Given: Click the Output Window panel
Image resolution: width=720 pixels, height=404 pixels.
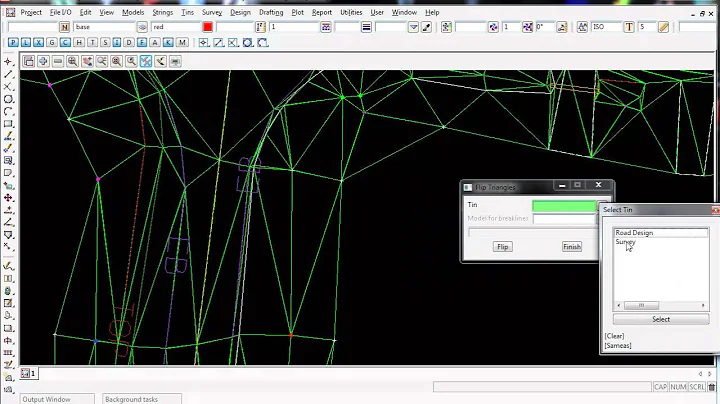Looking at the screenshot, I should coord(57,399).
